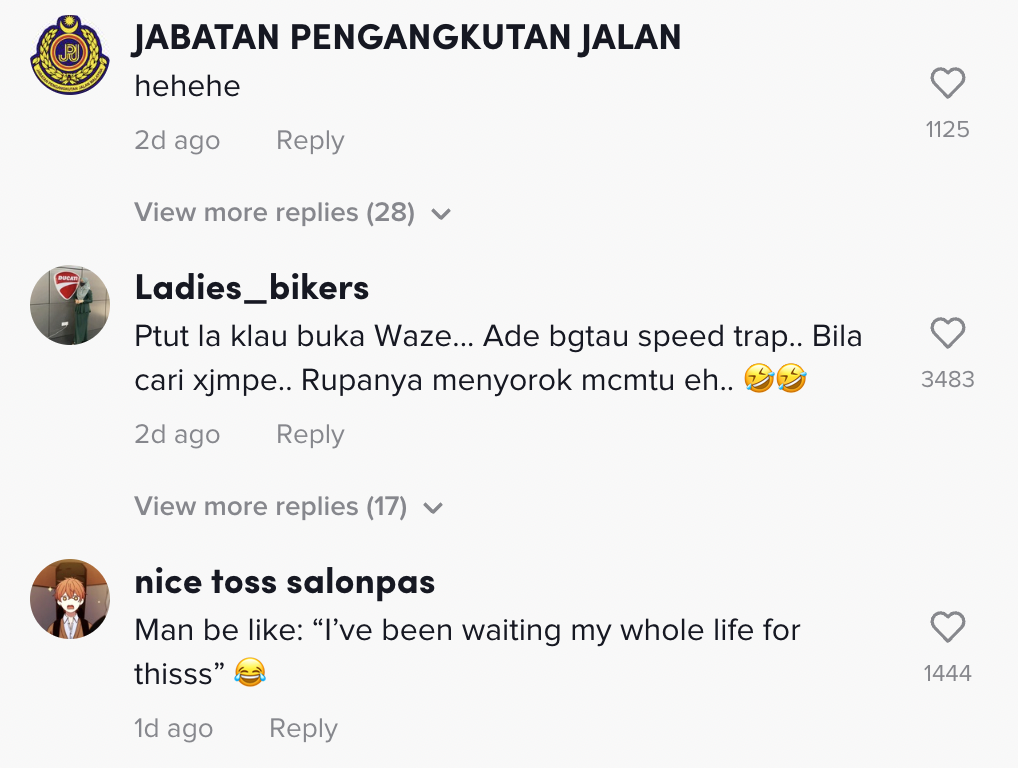This screenshot has width=1018, height=768.
Task: Click the 1d ago timestamp
Action: point(173,729)
